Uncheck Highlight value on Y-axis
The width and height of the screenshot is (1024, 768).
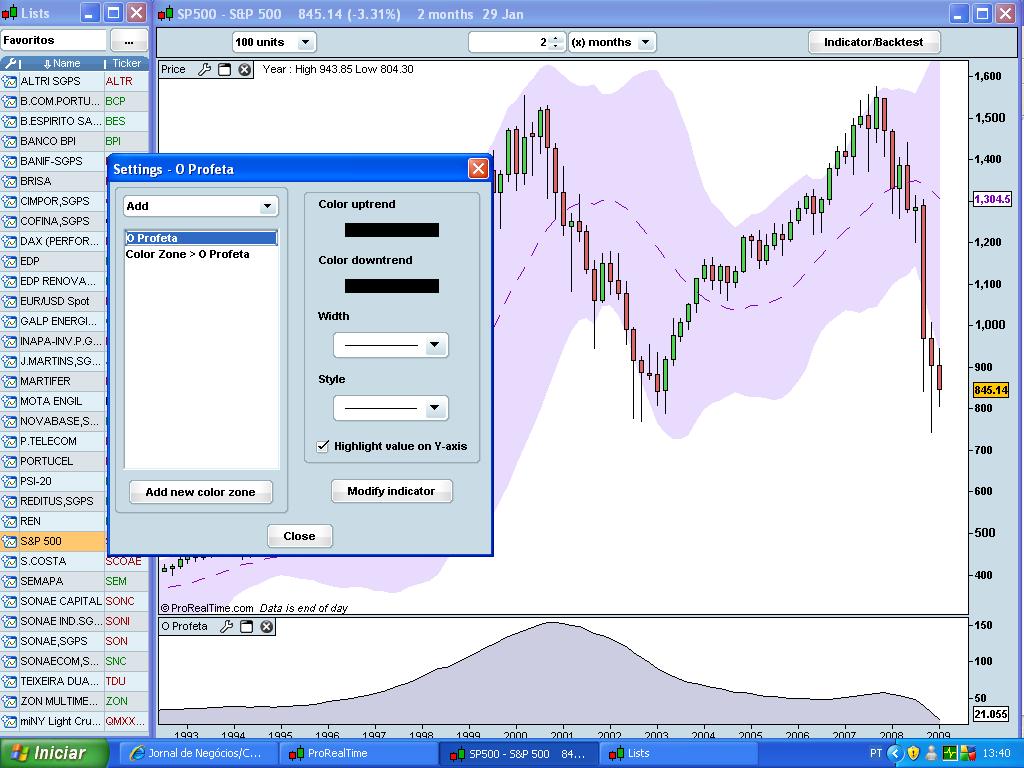point(323,446)
